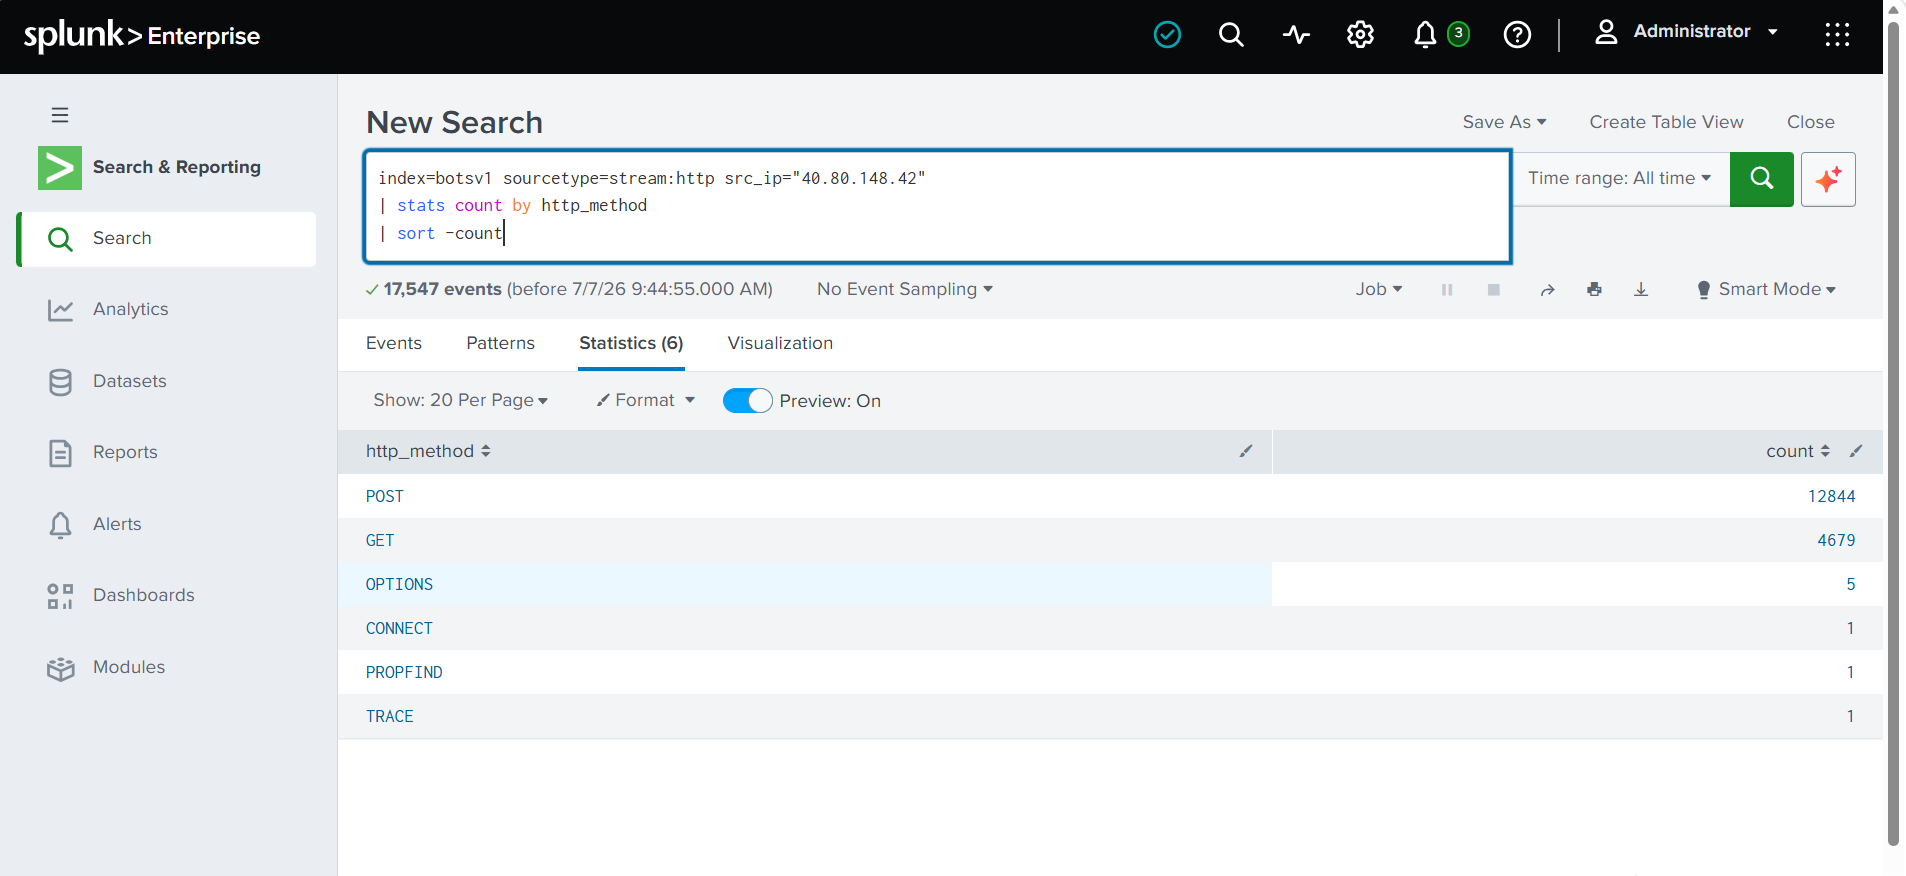This screenshot has height=876, width=1906.
Task: Select Search in sidebar navigation
Action: tap(167, 239)
